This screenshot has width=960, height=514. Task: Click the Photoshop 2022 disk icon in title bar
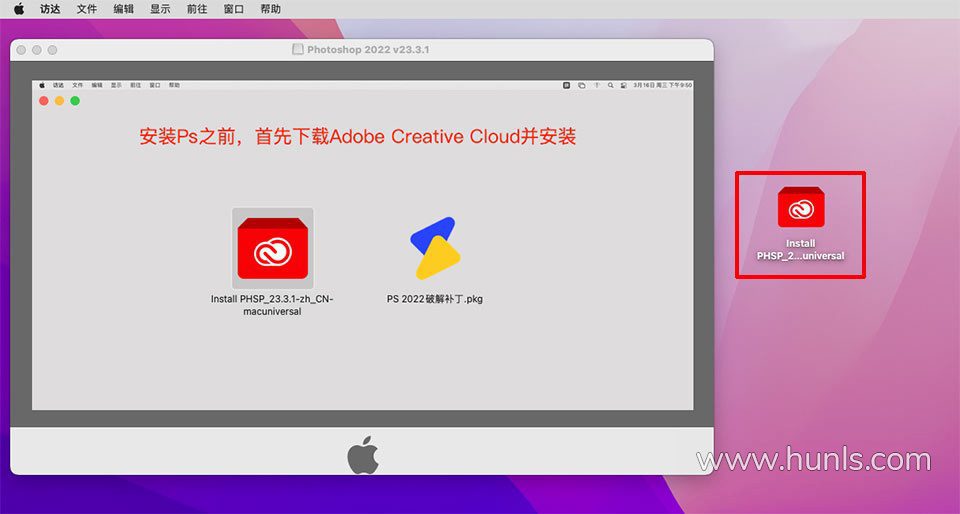pyautogui.click(x=297, y=49)
